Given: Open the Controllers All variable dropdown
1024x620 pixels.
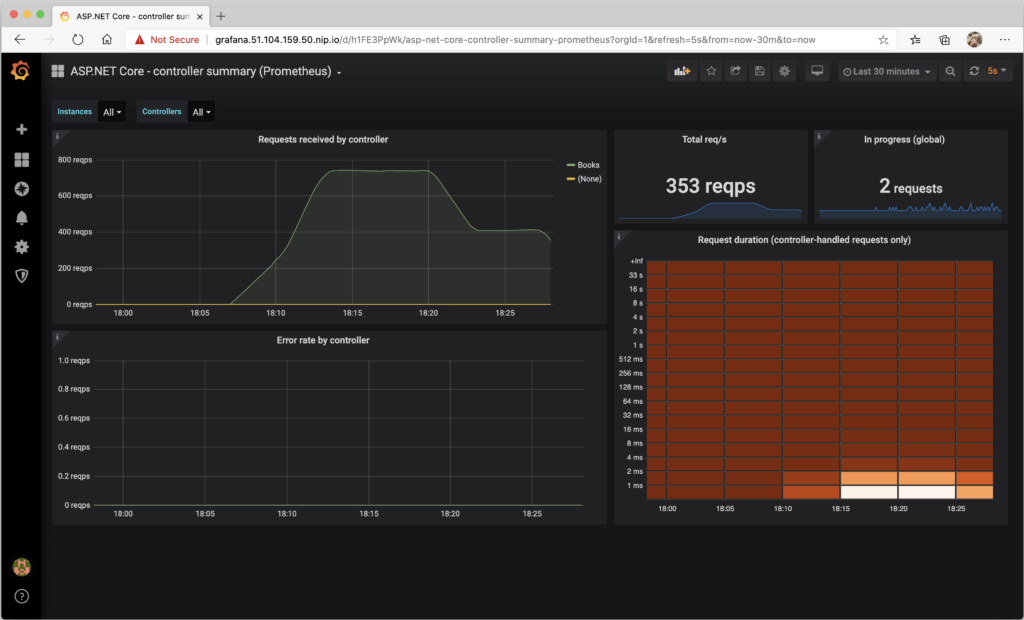Looking at the screenshot, I should (x=201, y=112).
